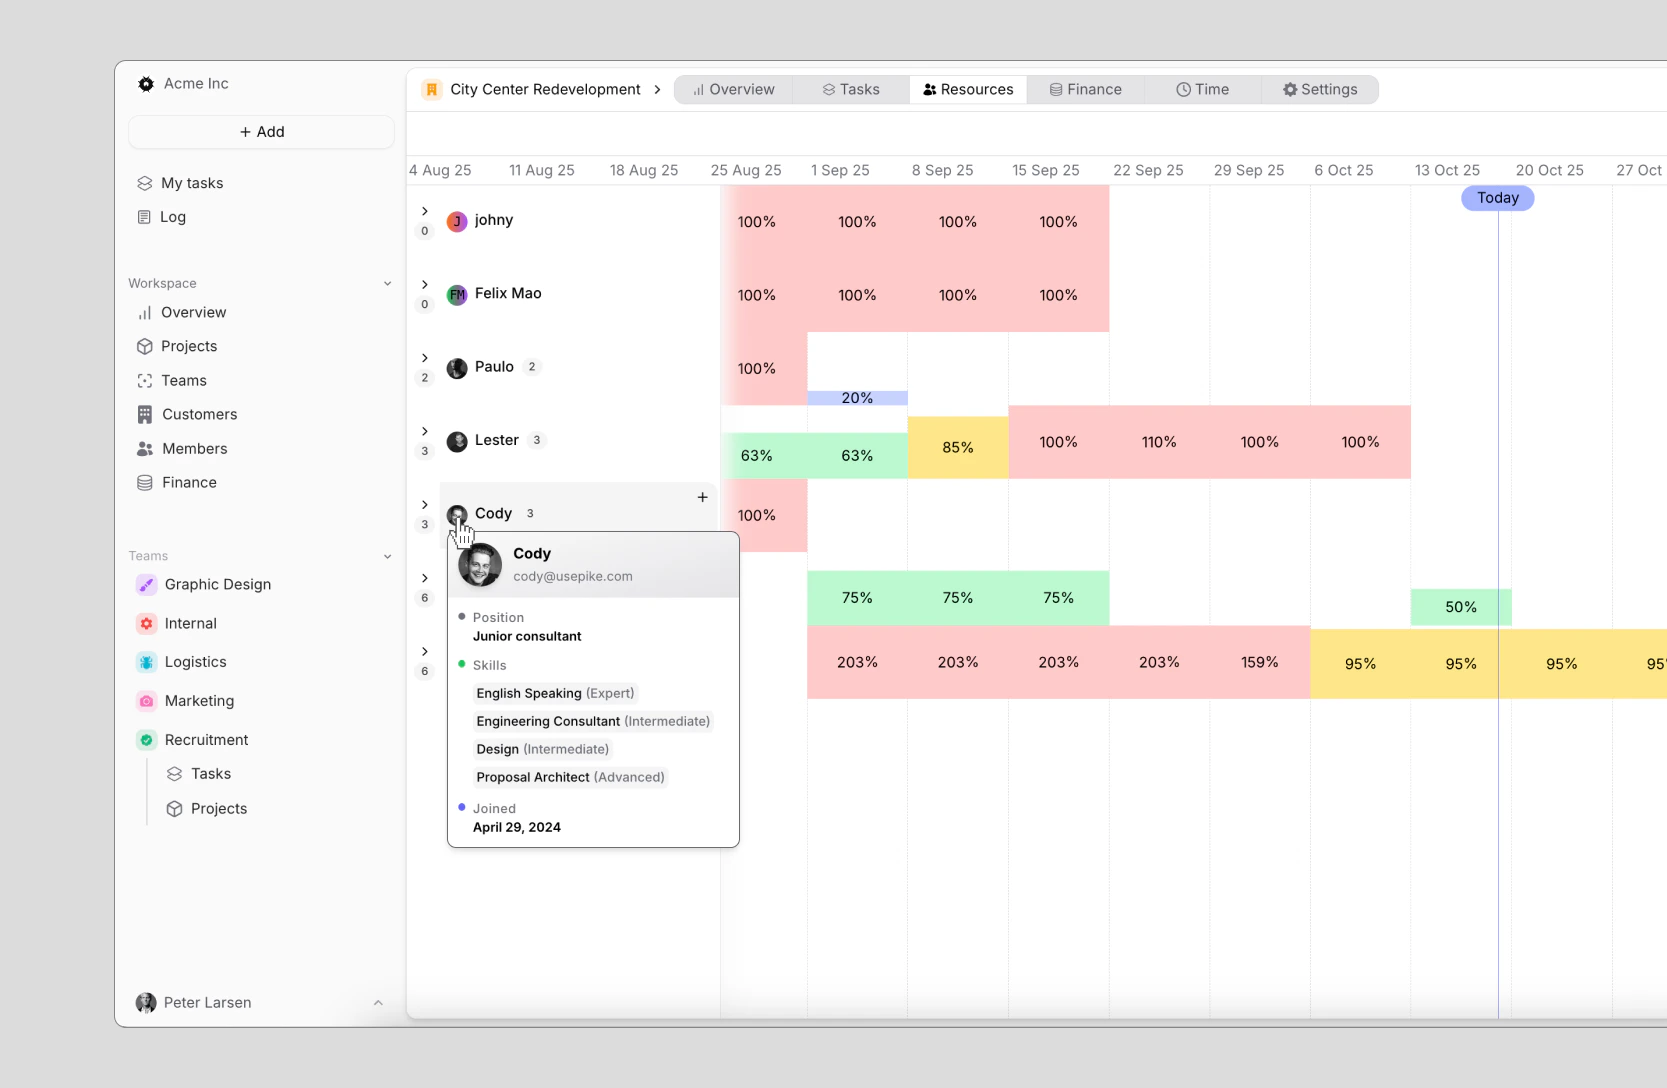
Task: Click cody@usepike.com email in popup
Action: [572, 577]
